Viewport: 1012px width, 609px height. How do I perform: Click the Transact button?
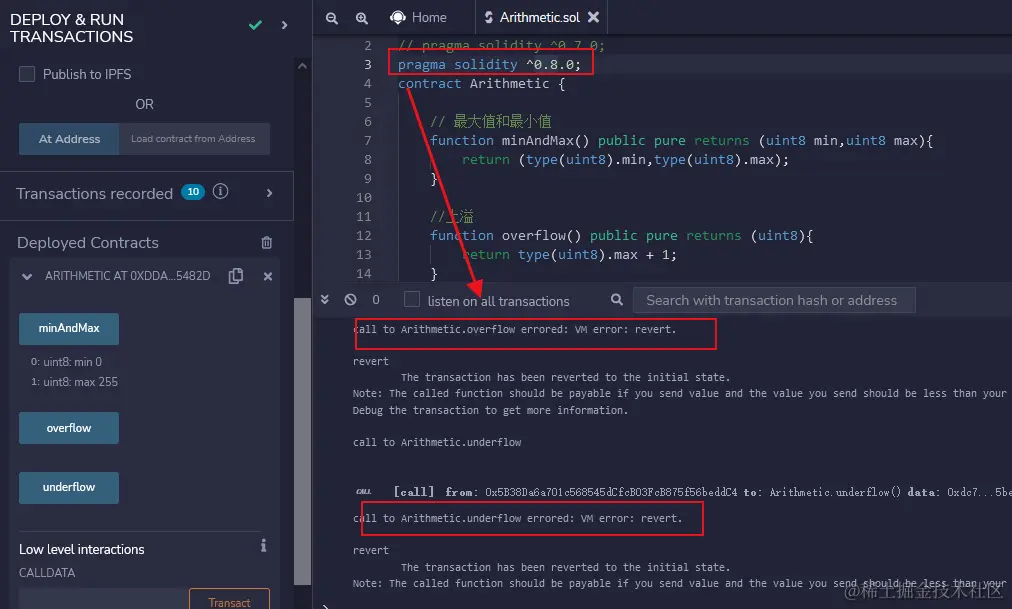[229, 600]
